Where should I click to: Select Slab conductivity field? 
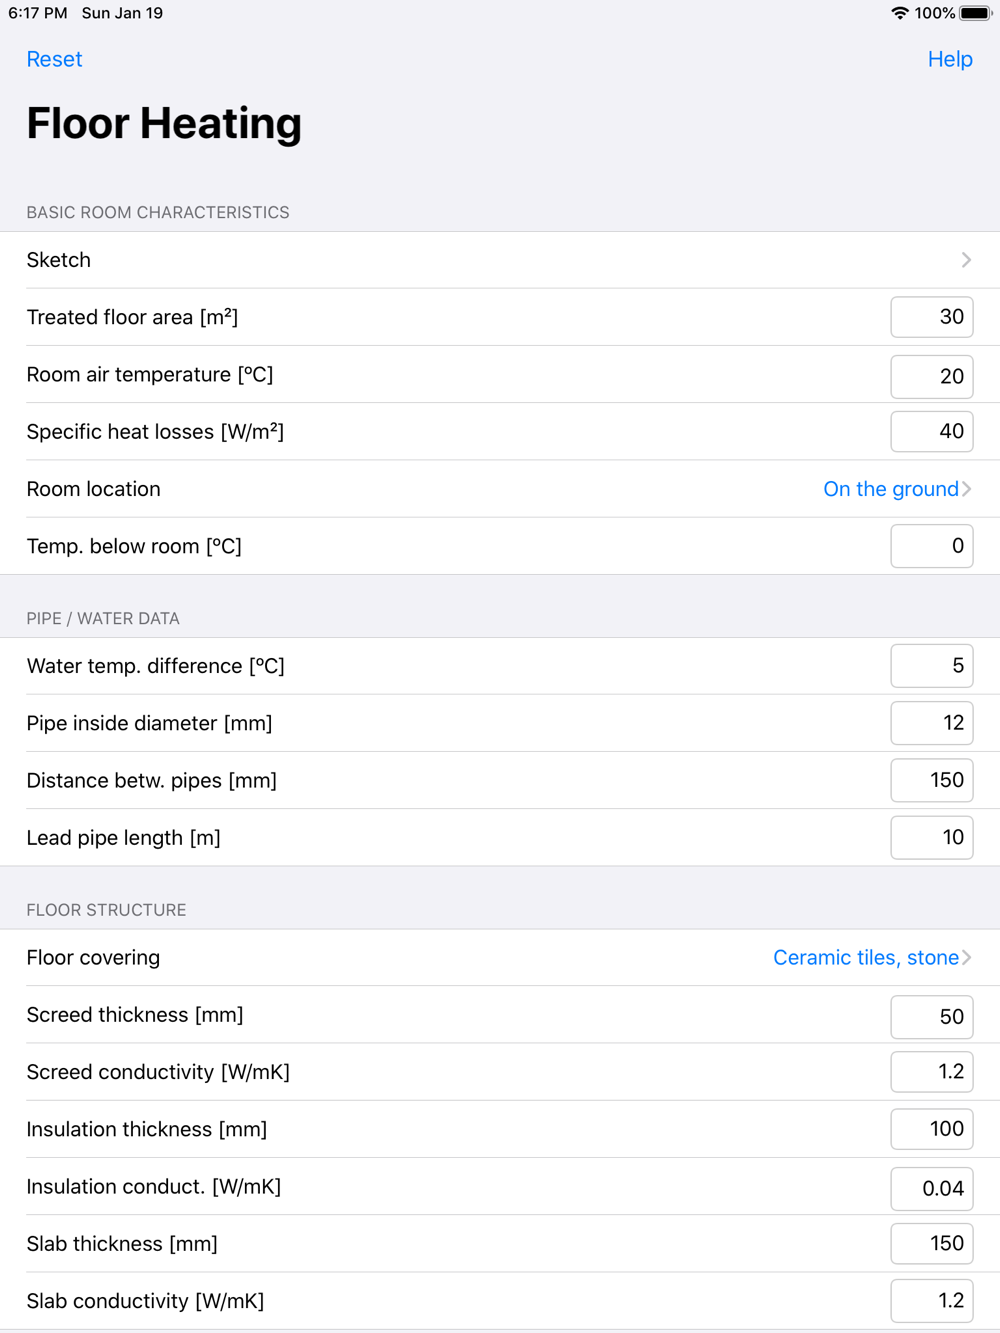[931, 1301]
